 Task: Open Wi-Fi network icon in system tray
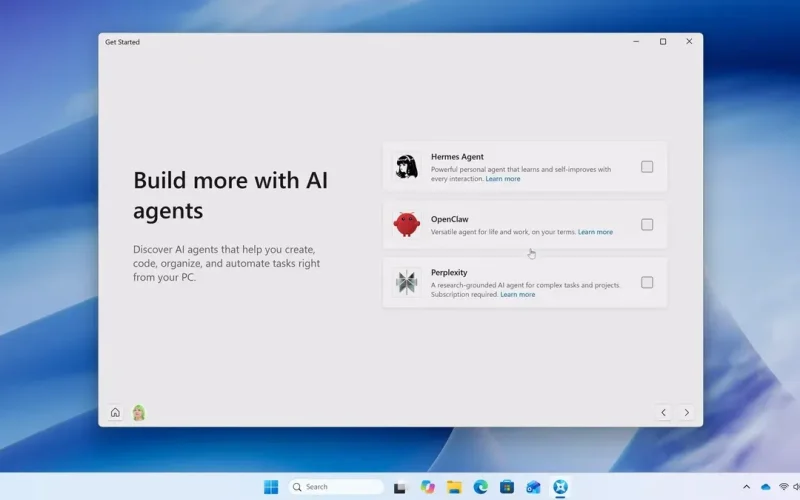pos(784,487)
